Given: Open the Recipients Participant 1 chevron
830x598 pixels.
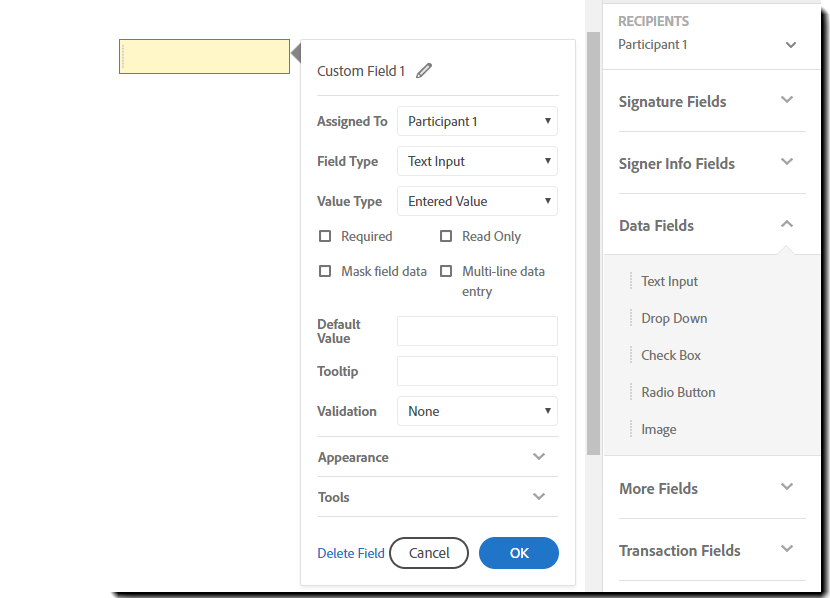Looking at the screenshot, I should 791,45.
